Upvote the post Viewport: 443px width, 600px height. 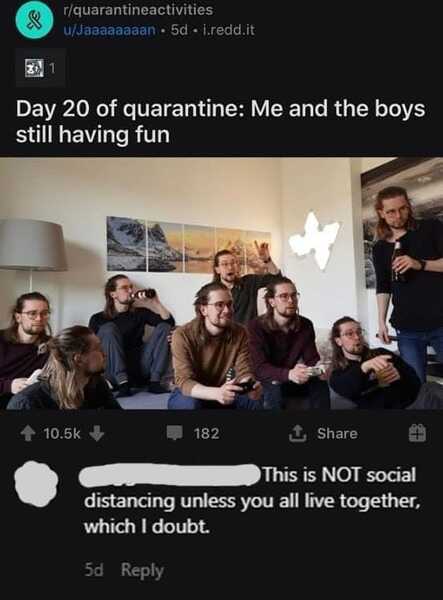(28, 434)
